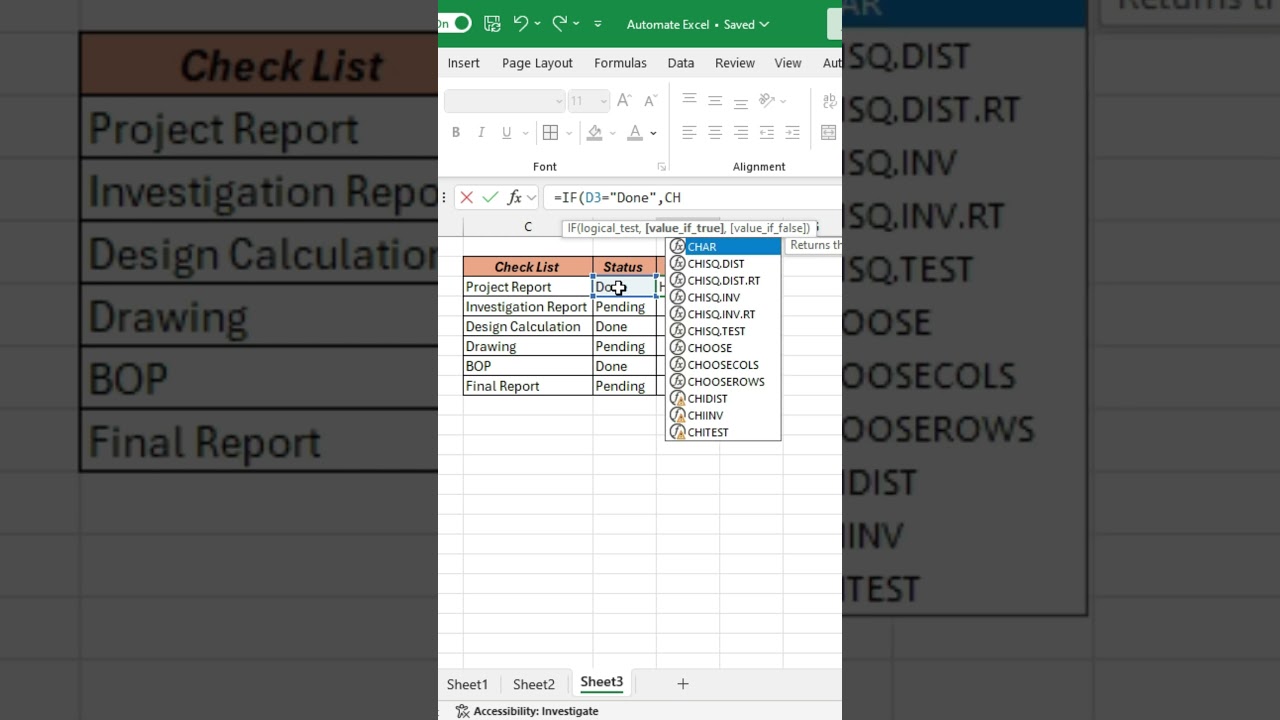Viewport: 1280px width, 720px height.
Task: Click Top Align icon
Action: (689, 100)
